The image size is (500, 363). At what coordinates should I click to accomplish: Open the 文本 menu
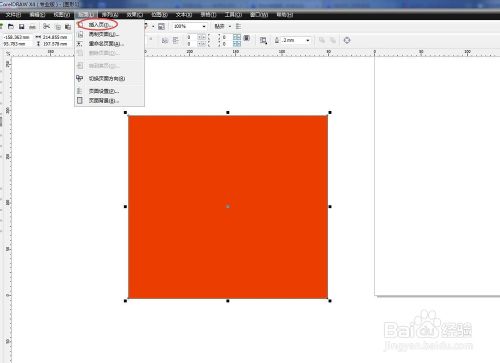(184, 15)
